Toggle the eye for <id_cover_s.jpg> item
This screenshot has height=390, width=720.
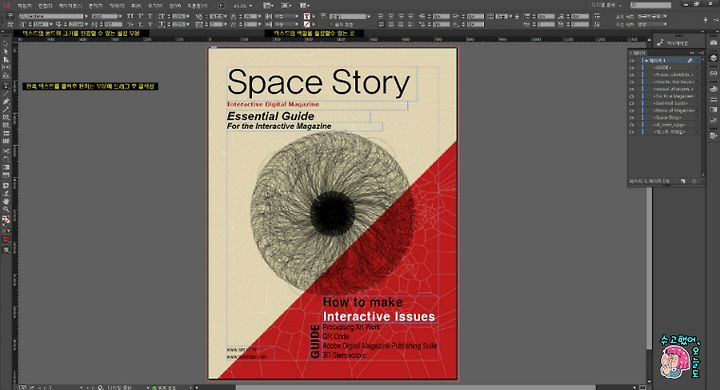(632, 125)
